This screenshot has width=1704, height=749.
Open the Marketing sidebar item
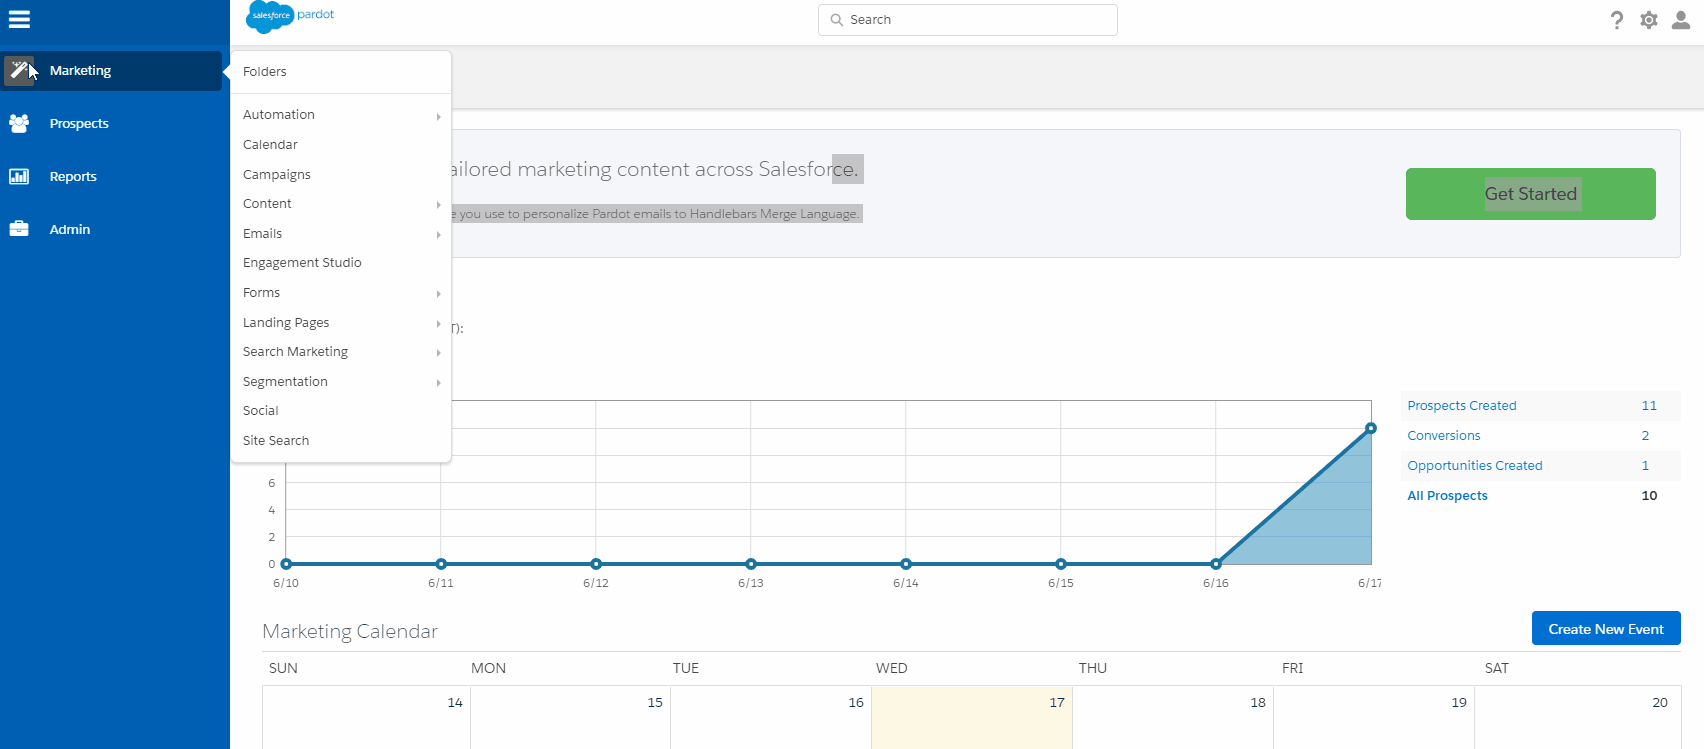click(111, 71)
